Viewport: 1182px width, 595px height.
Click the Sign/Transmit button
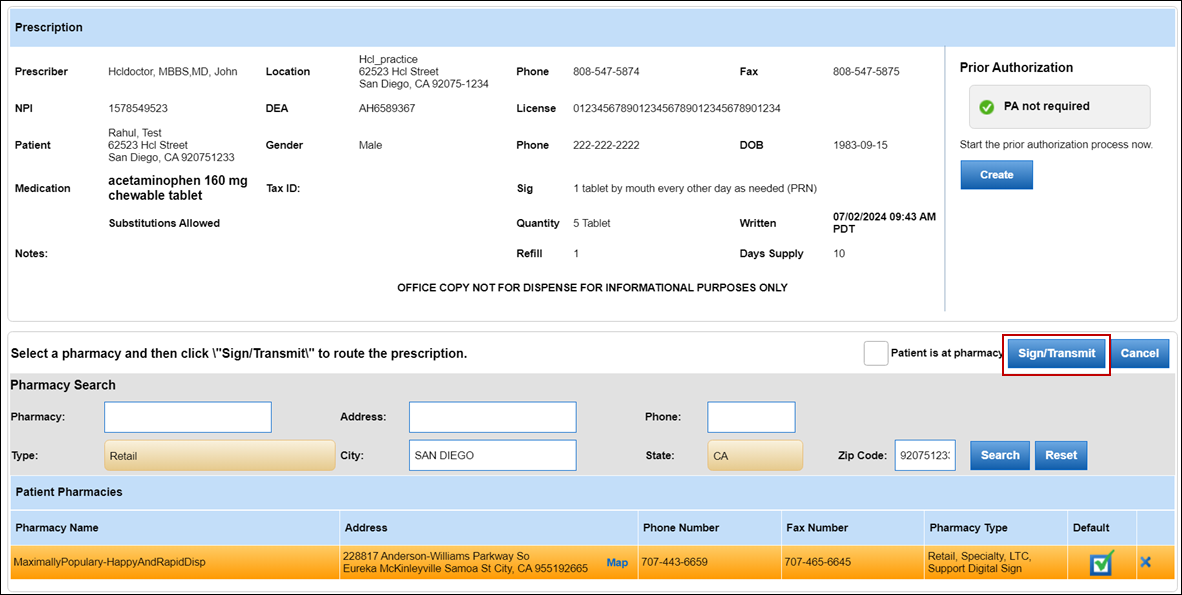pyautogui.click(x=1056, y=353)
